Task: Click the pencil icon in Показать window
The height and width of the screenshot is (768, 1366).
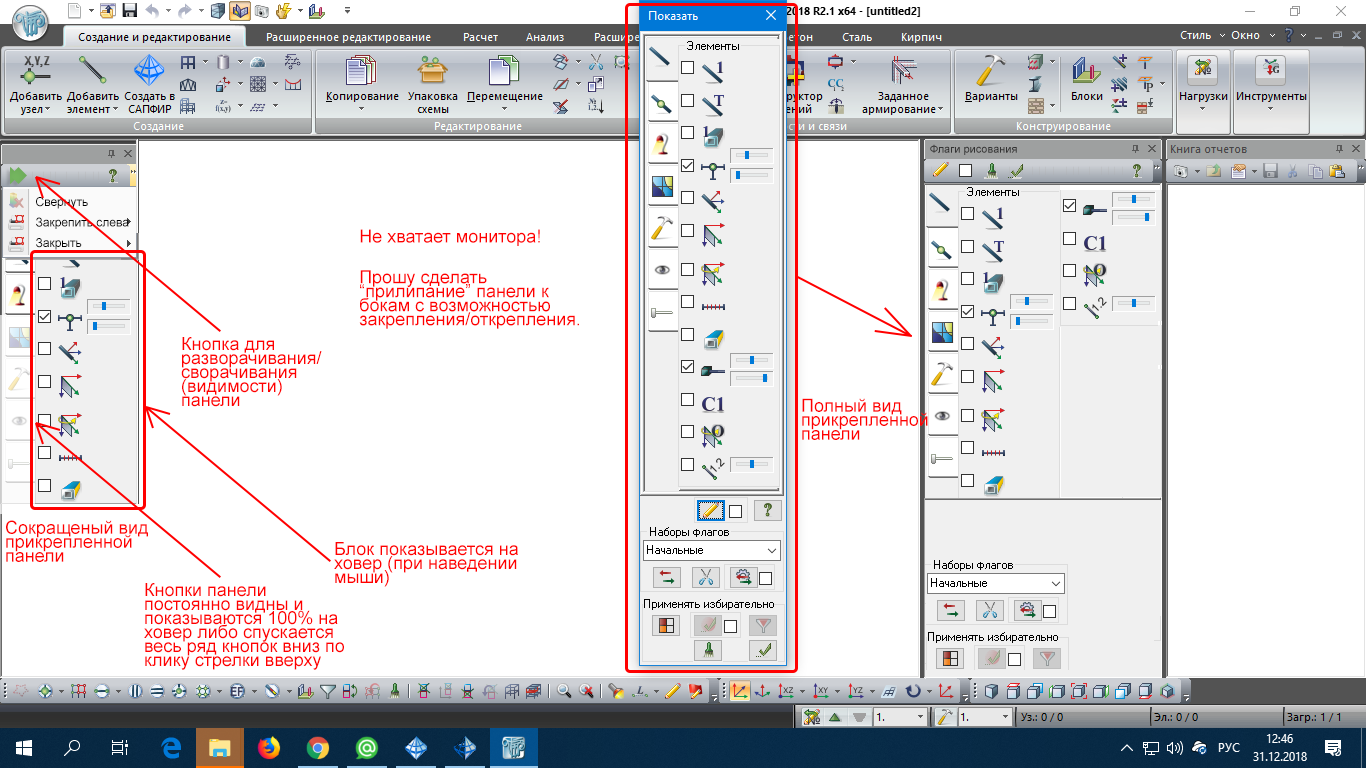Action: [711, 511]
